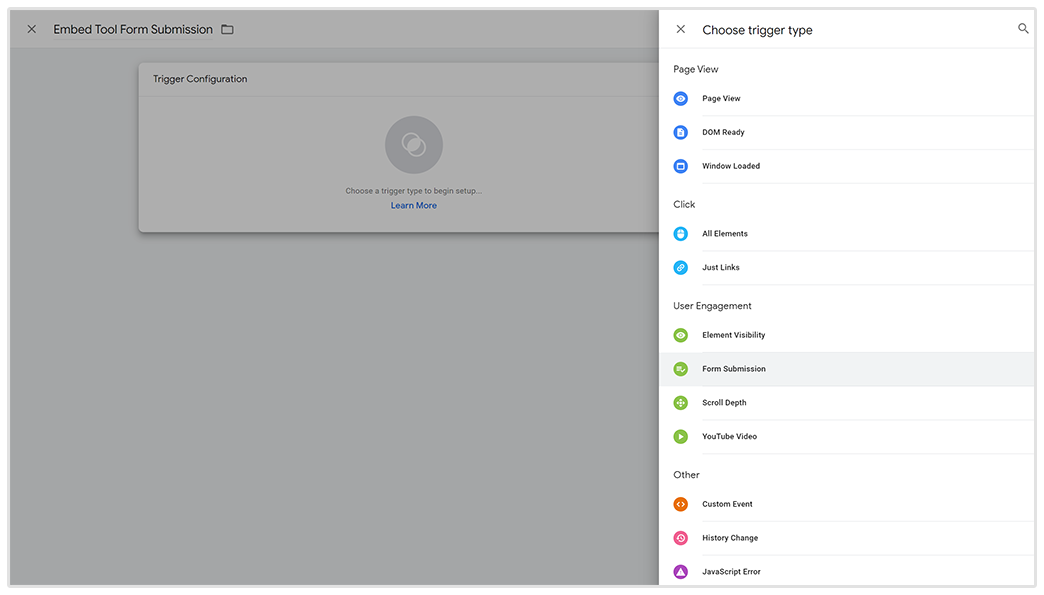Click the Custom Event code icon
The image size is (1044, 595).
pyautogui.click(x=681, y=504)
